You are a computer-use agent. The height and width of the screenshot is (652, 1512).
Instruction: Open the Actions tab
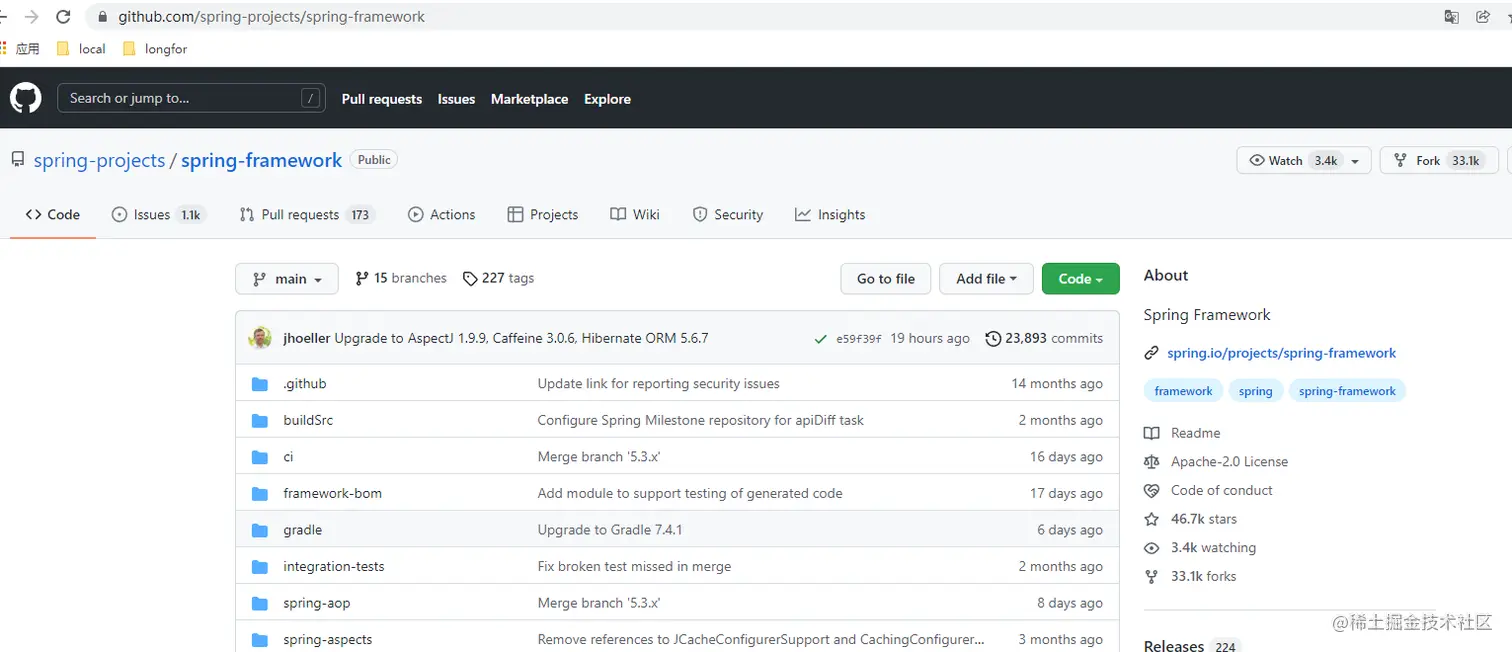pyautogui.click(x=441, y=214)
